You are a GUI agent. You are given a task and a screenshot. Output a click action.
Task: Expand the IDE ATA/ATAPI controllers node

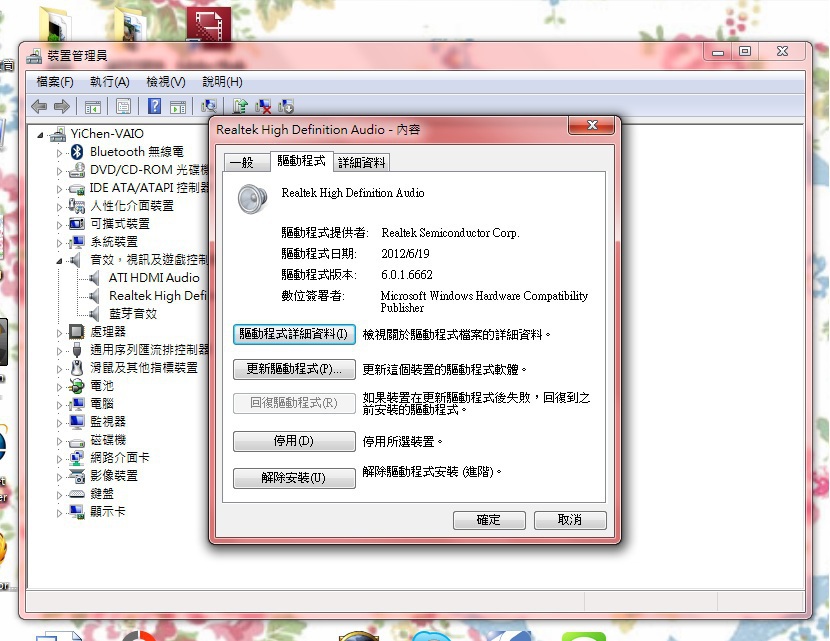point(59,189)
